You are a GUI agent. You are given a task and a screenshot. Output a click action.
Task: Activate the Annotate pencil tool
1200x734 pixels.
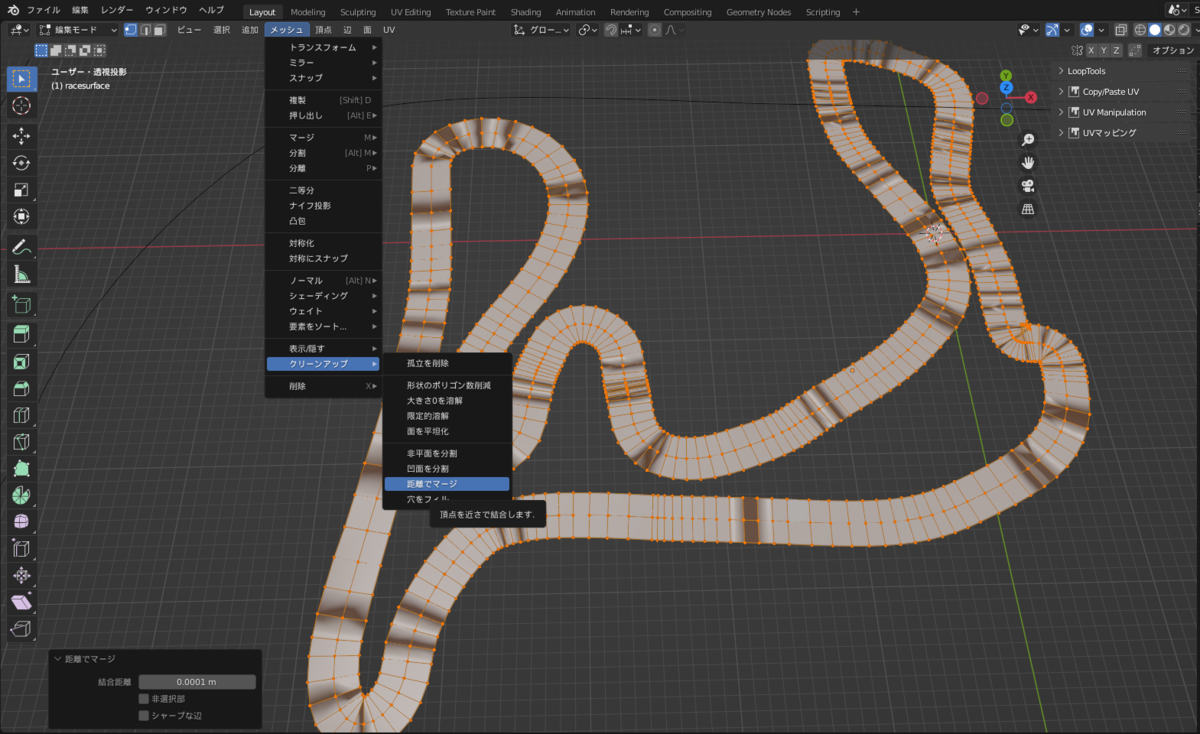(21, 246)
